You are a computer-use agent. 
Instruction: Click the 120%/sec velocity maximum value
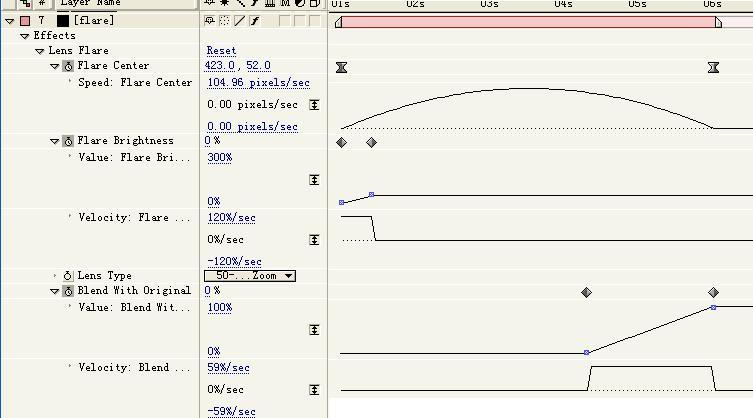(x=231, y=218)
